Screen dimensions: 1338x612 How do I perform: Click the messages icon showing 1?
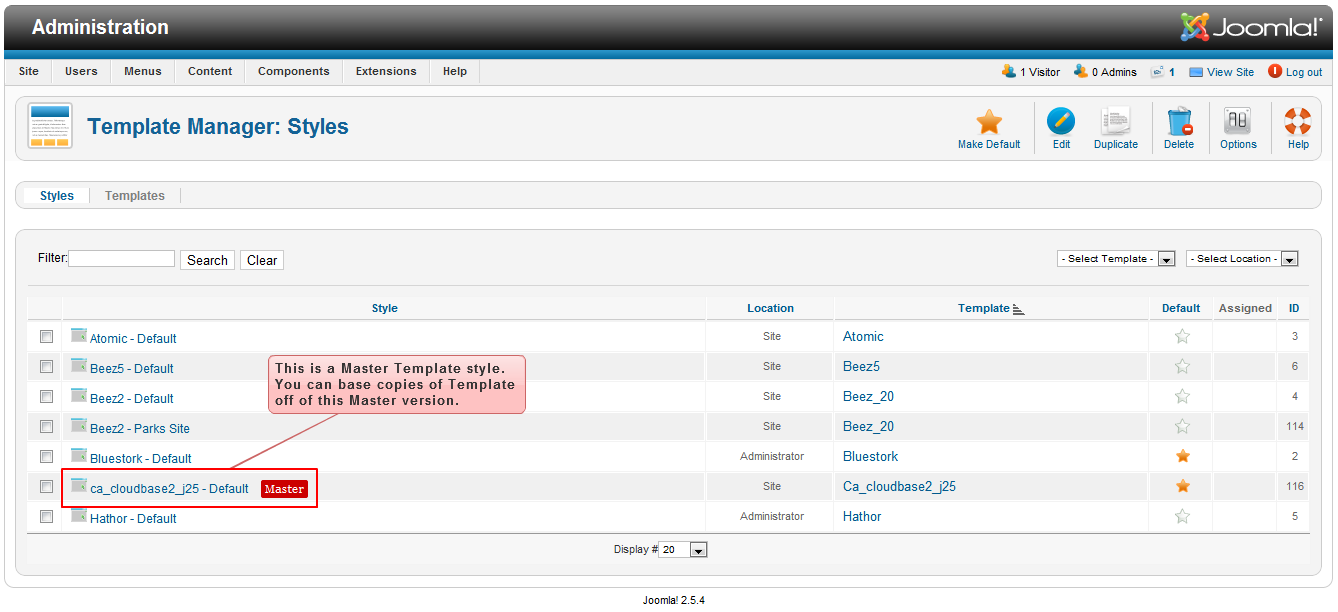(1157, 72)
